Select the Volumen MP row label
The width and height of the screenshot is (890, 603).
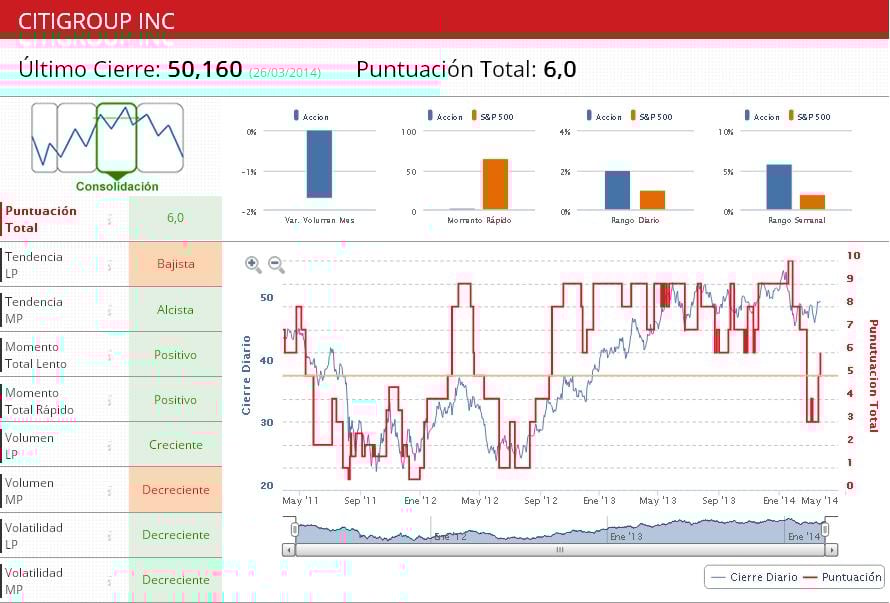(x=30, y=491)
